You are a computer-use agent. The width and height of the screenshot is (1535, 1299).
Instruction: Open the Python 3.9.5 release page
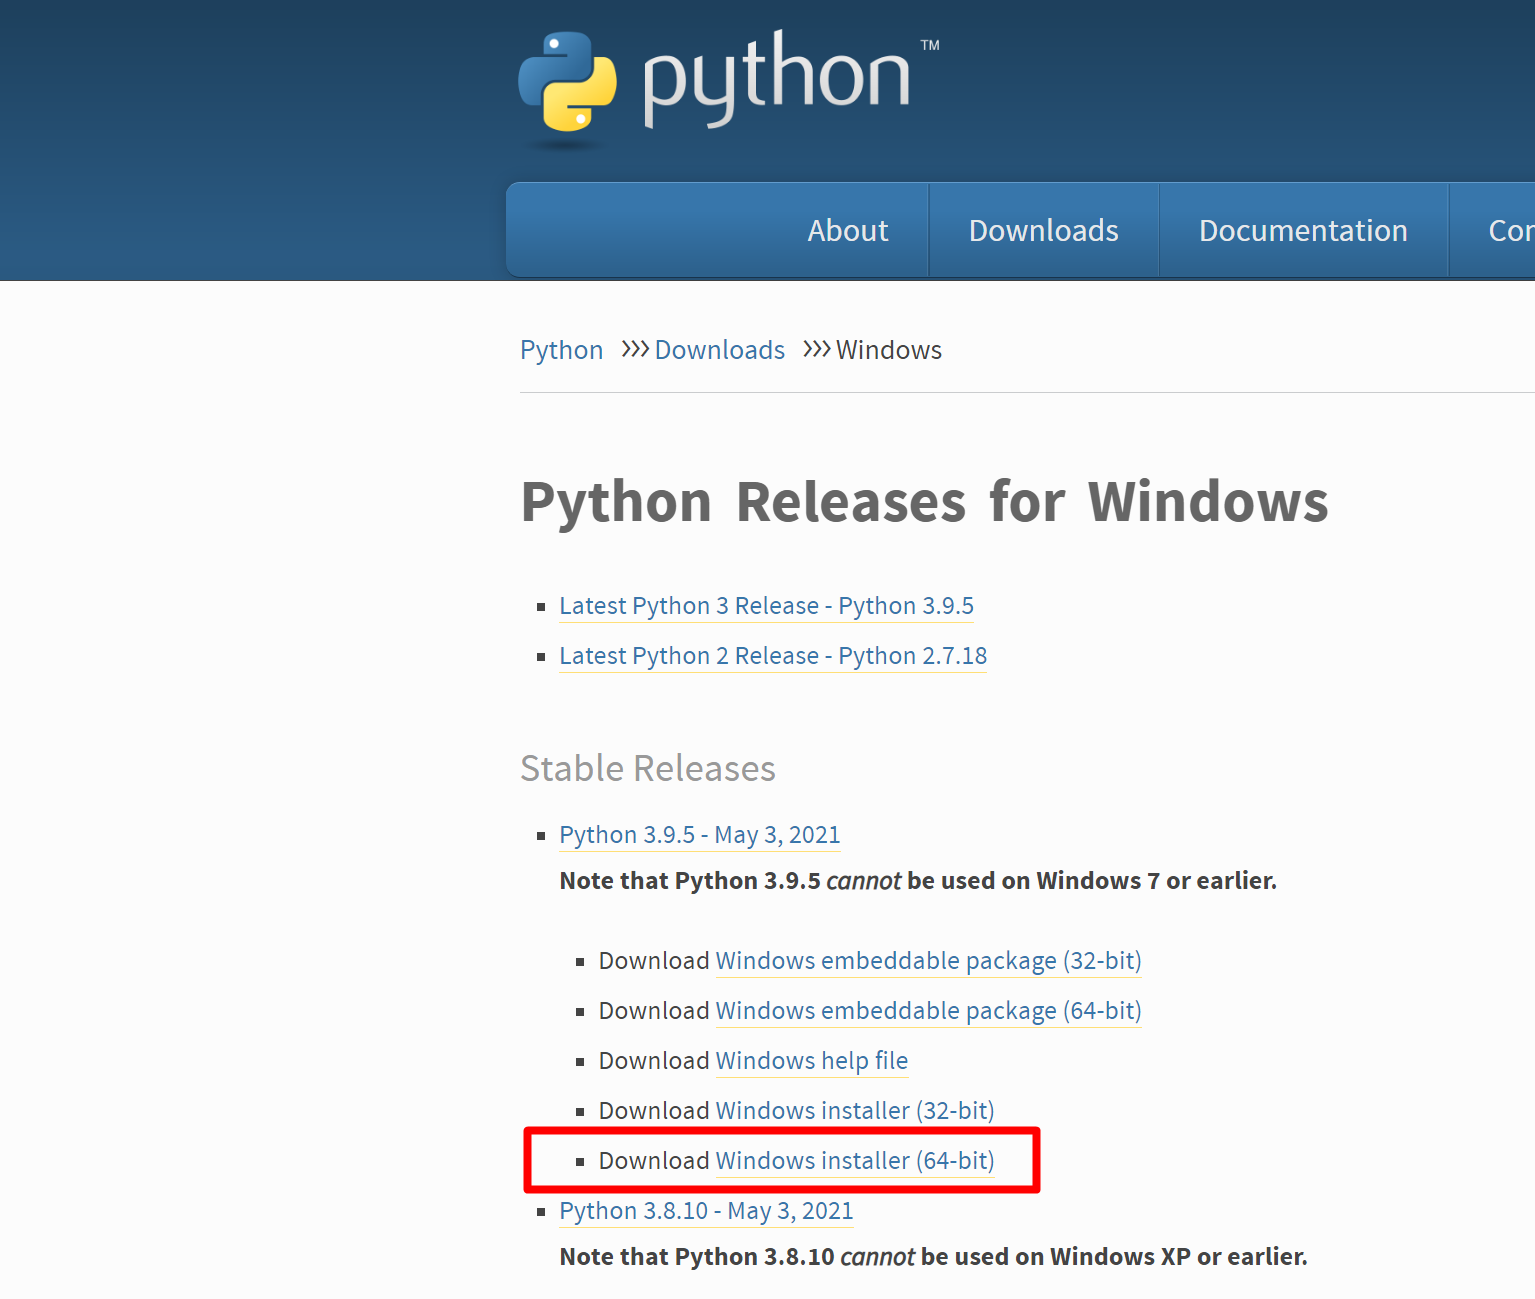tap(699, 835)
